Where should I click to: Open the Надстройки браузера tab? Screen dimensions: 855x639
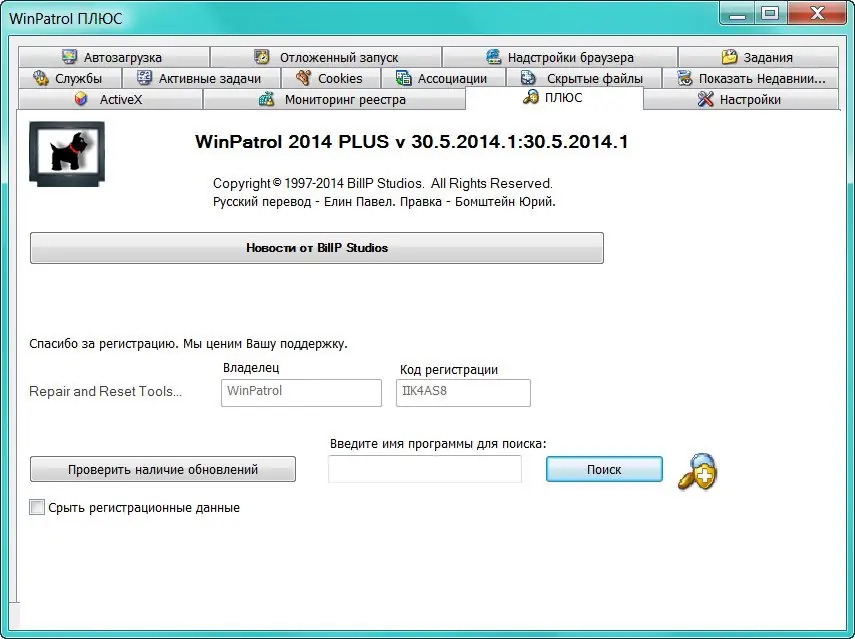(560, 57)
